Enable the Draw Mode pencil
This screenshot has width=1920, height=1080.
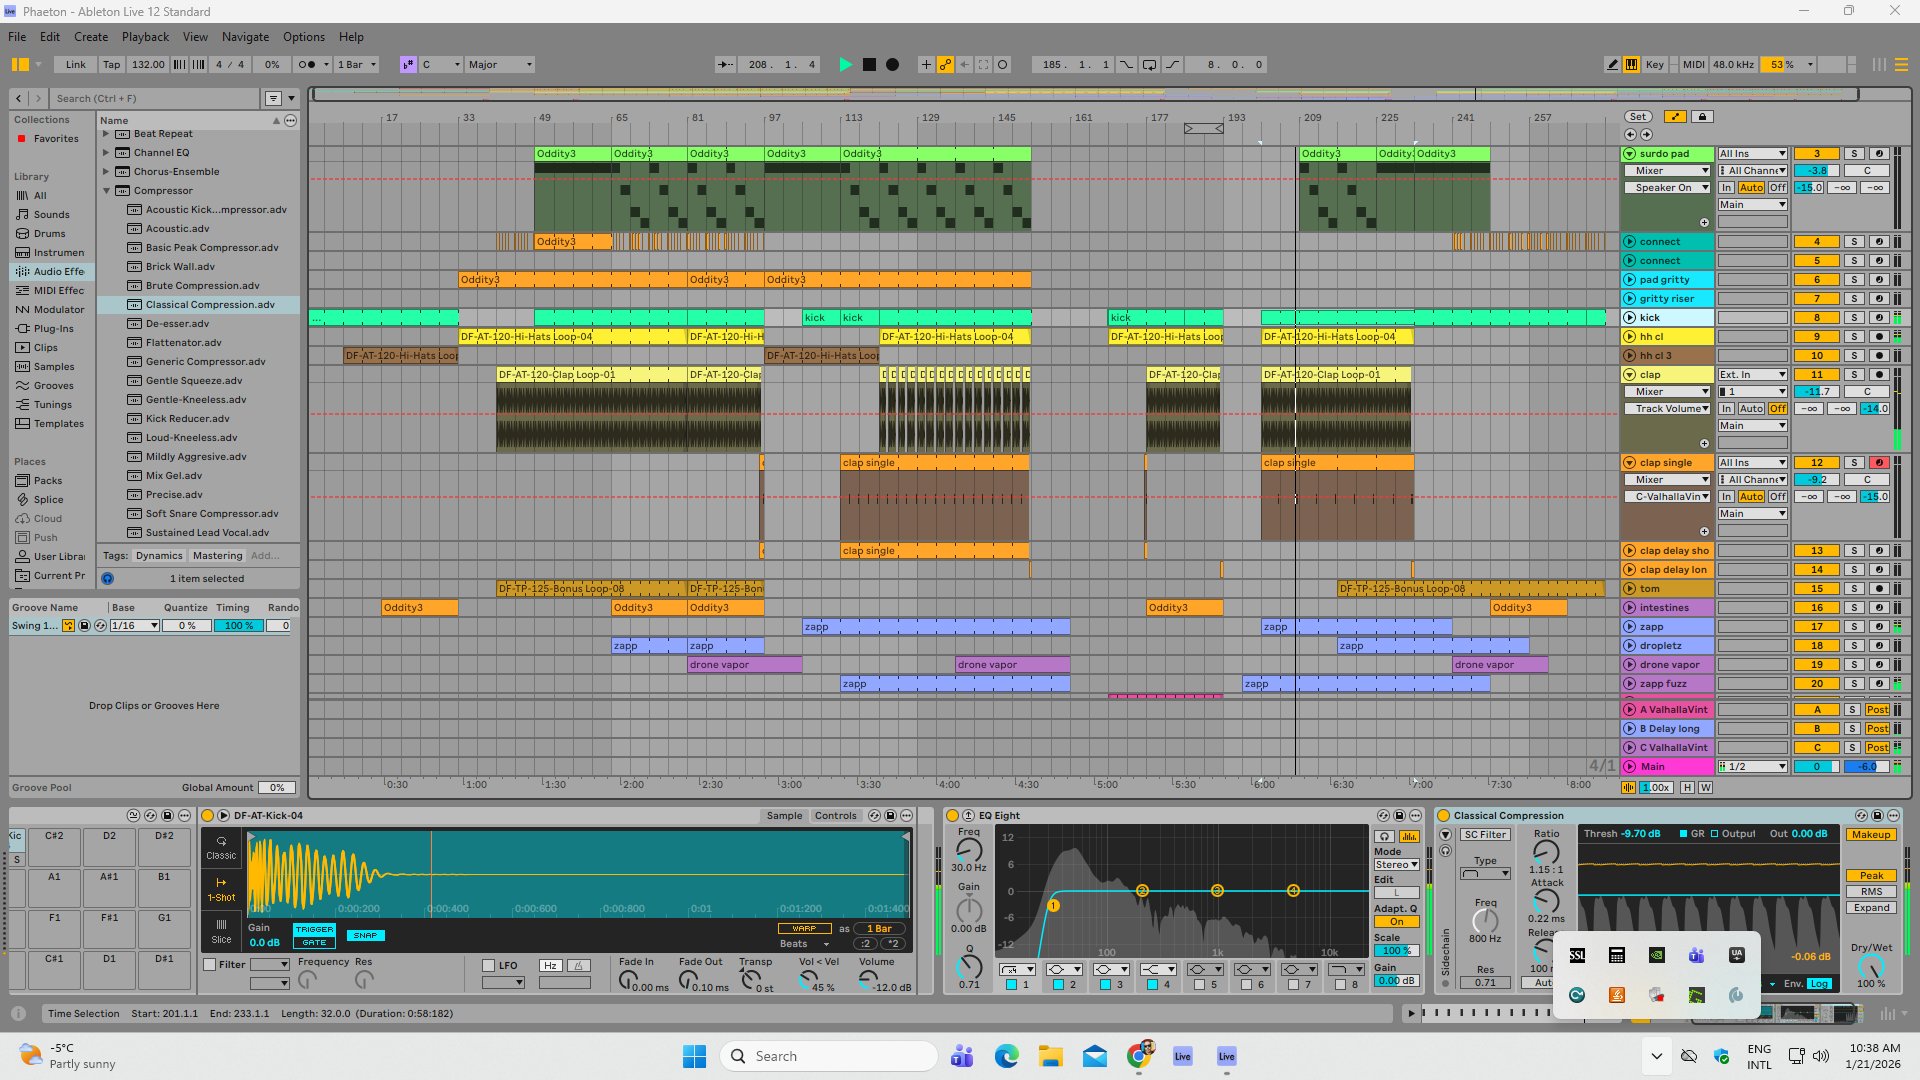tap(1611, 65)
